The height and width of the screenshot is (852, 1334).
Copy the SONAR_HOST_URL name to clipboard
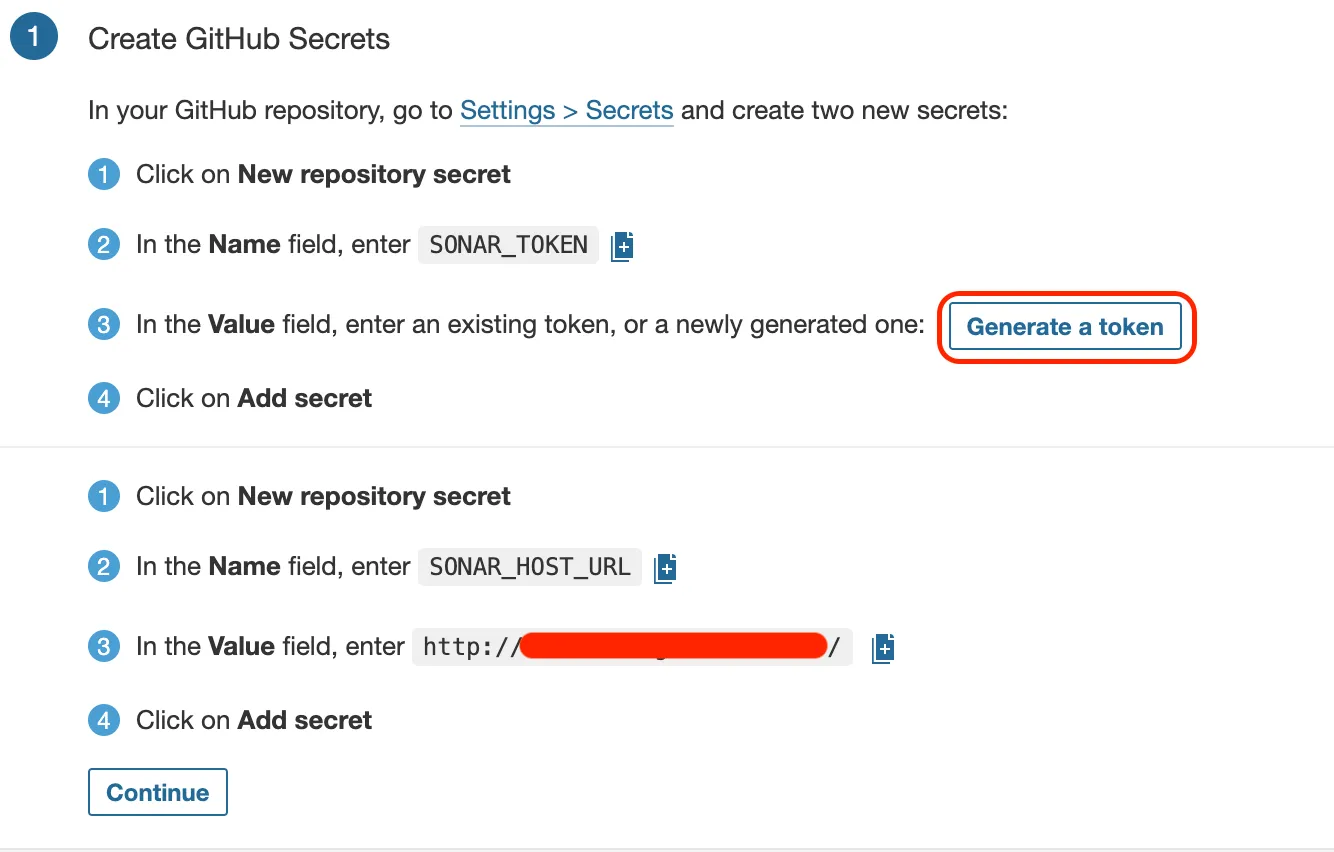[665, 568]
